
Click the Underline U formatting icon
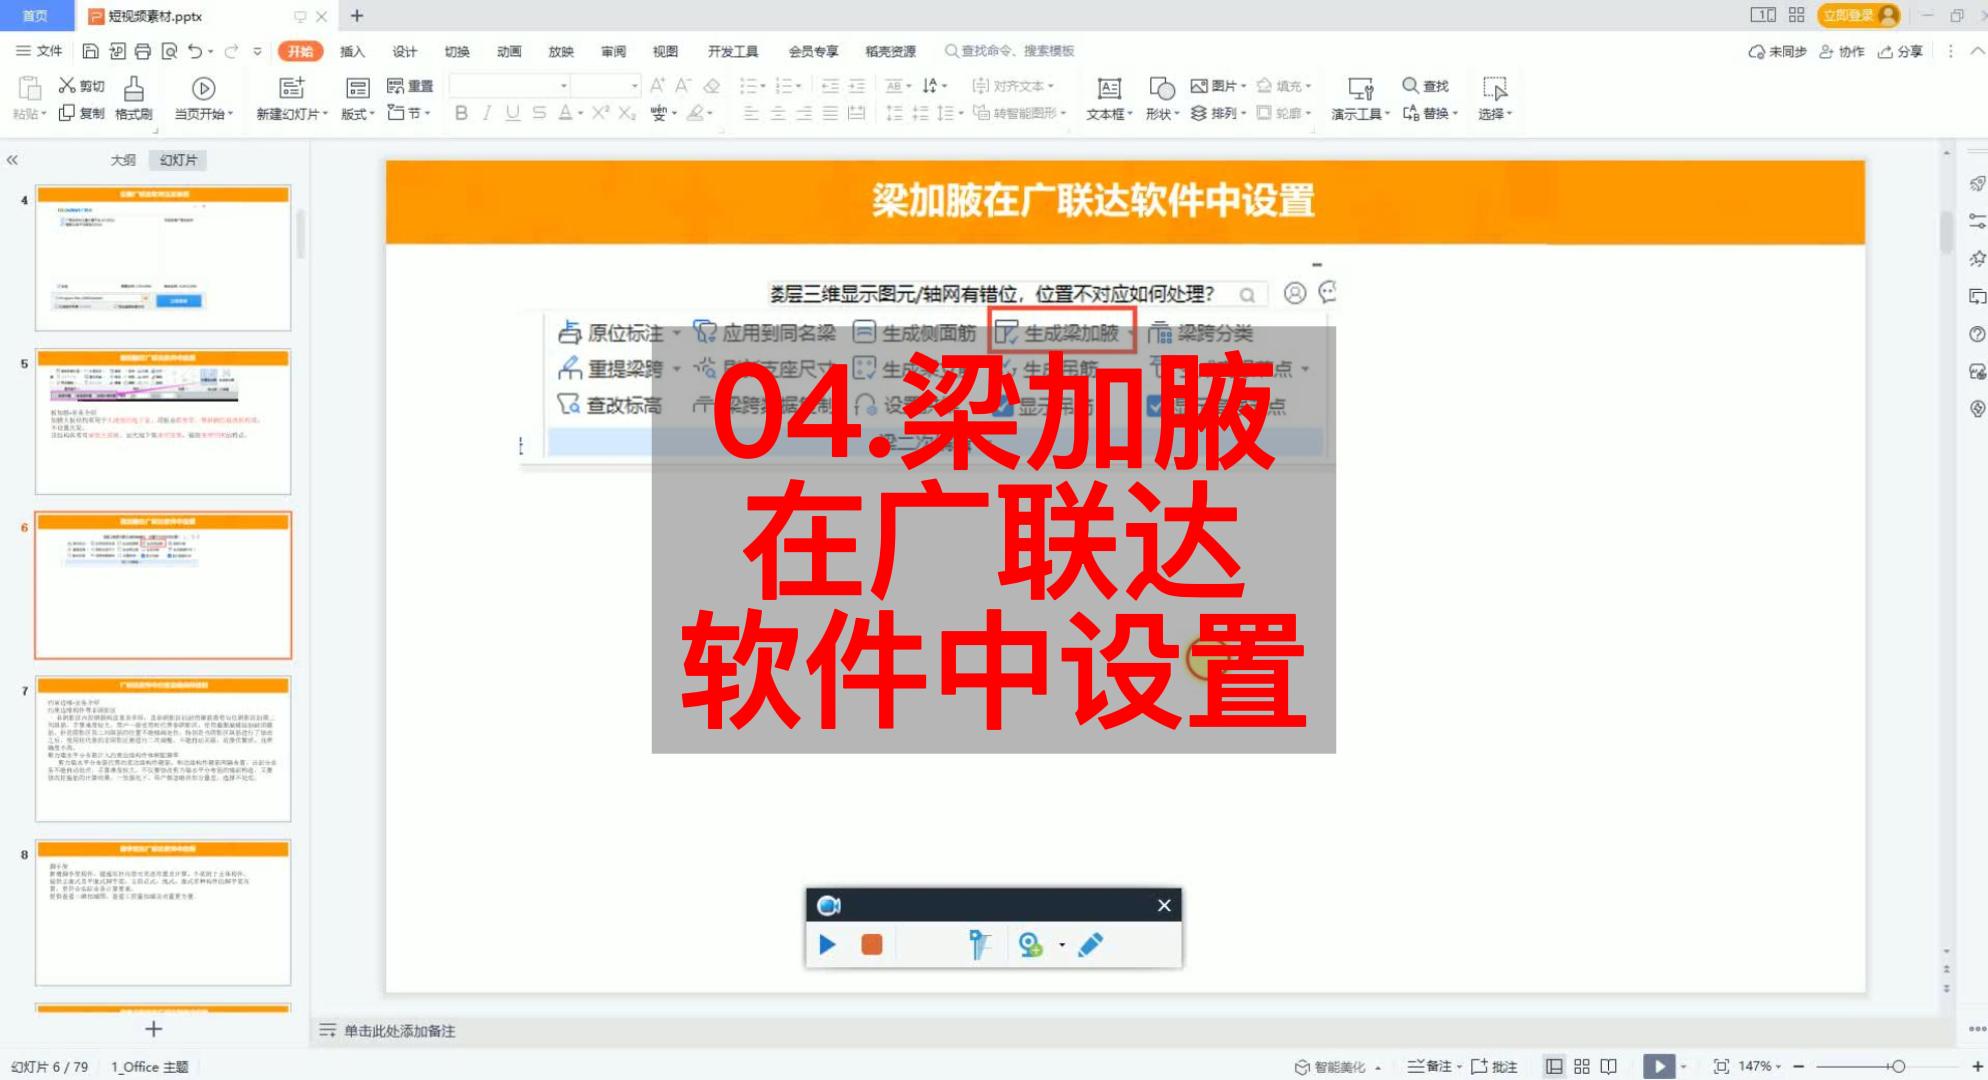pos(513,113)
